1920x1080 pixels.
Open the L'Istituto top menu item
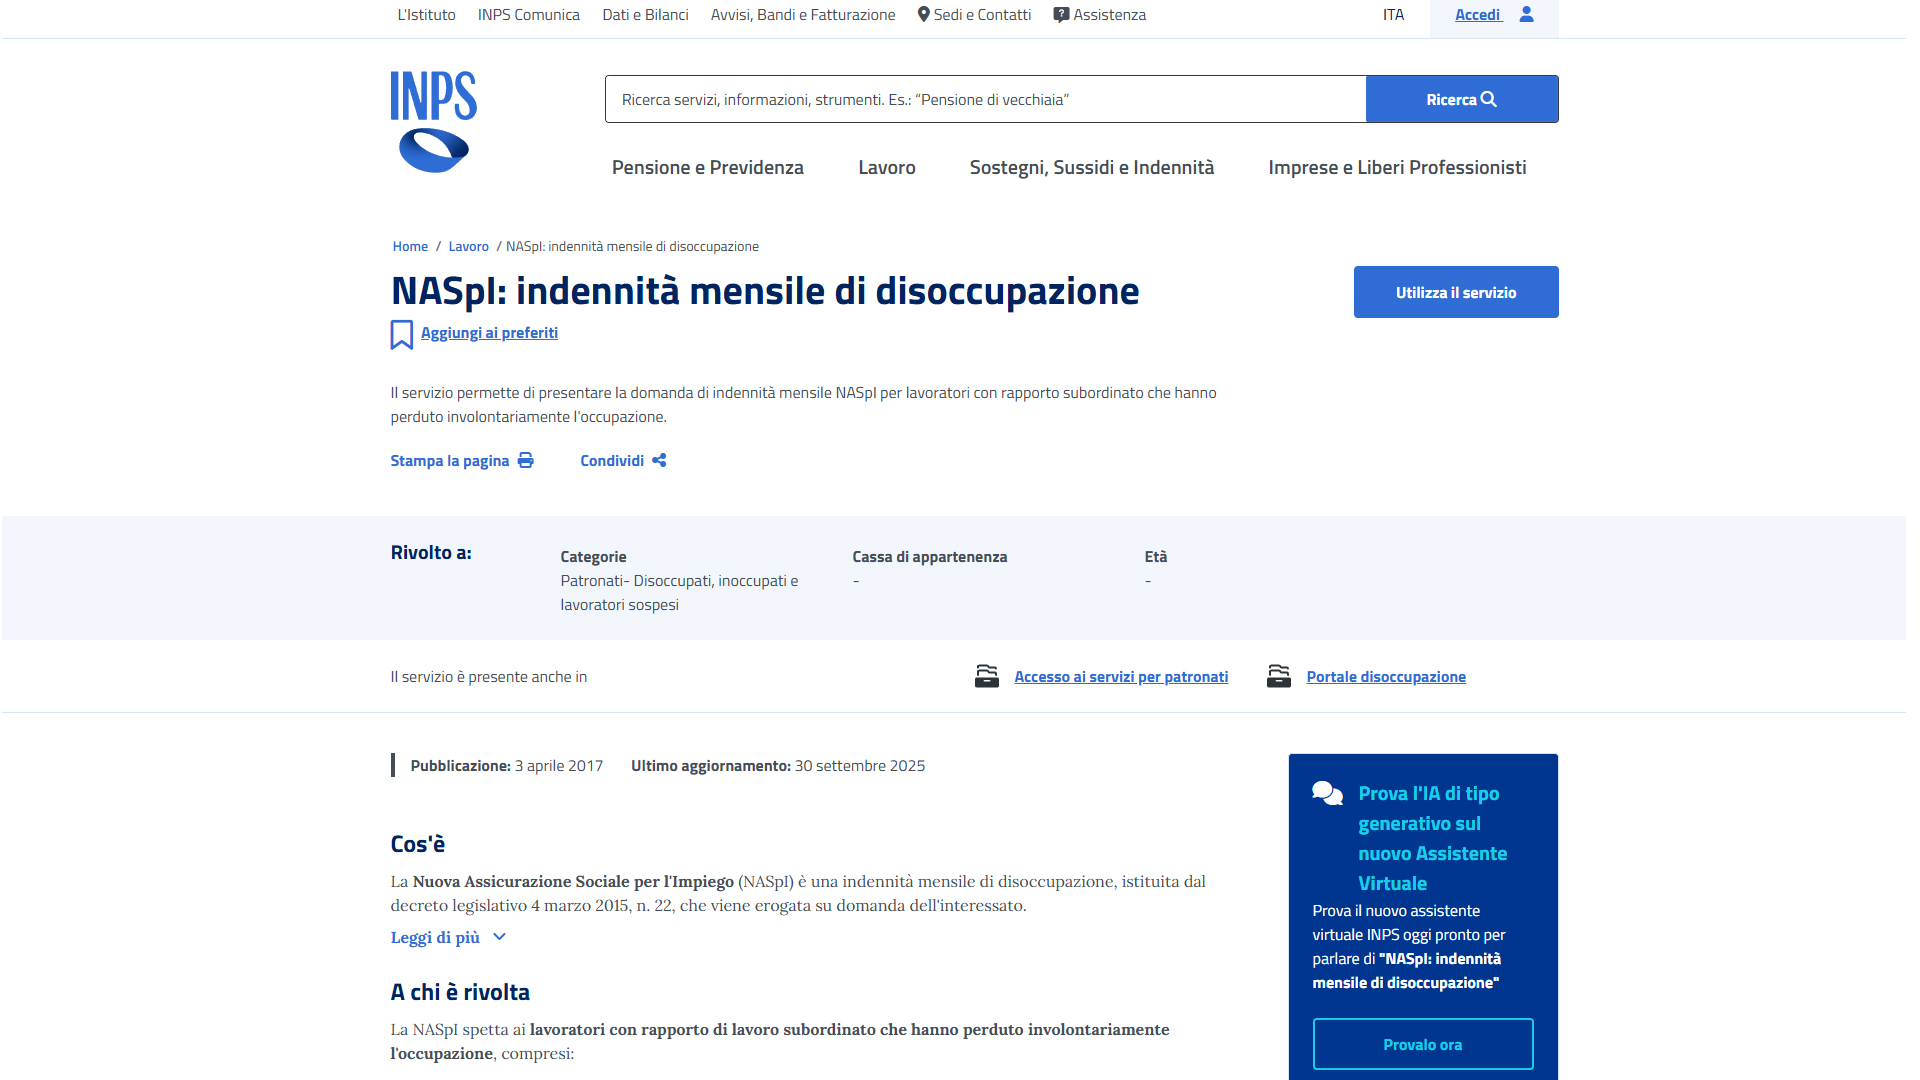[x=426, y=15]
